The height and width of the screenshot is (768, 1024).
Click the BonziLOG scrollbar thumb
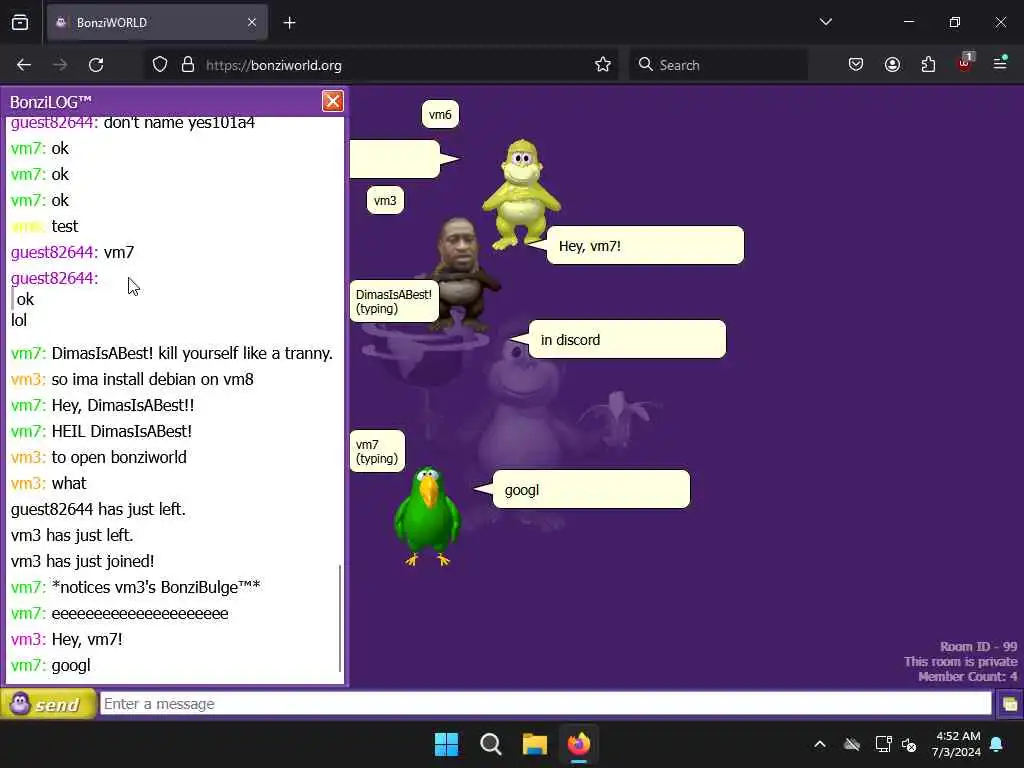coord(340,618)
